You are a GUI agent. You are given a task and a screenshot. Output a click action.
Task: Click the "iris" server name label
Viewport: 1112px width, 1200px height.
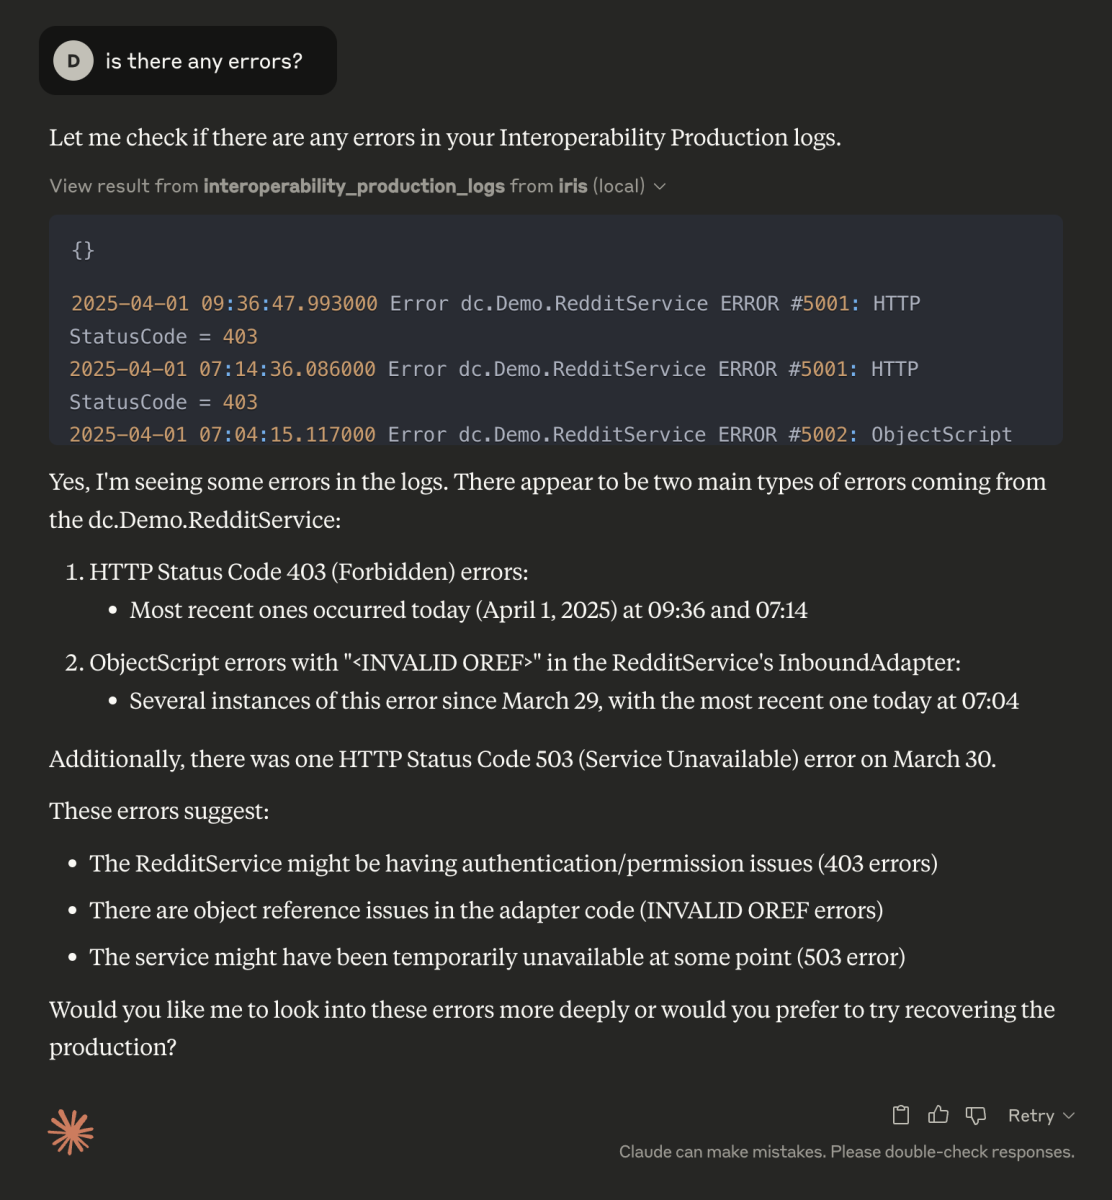[x=573, y=186]
